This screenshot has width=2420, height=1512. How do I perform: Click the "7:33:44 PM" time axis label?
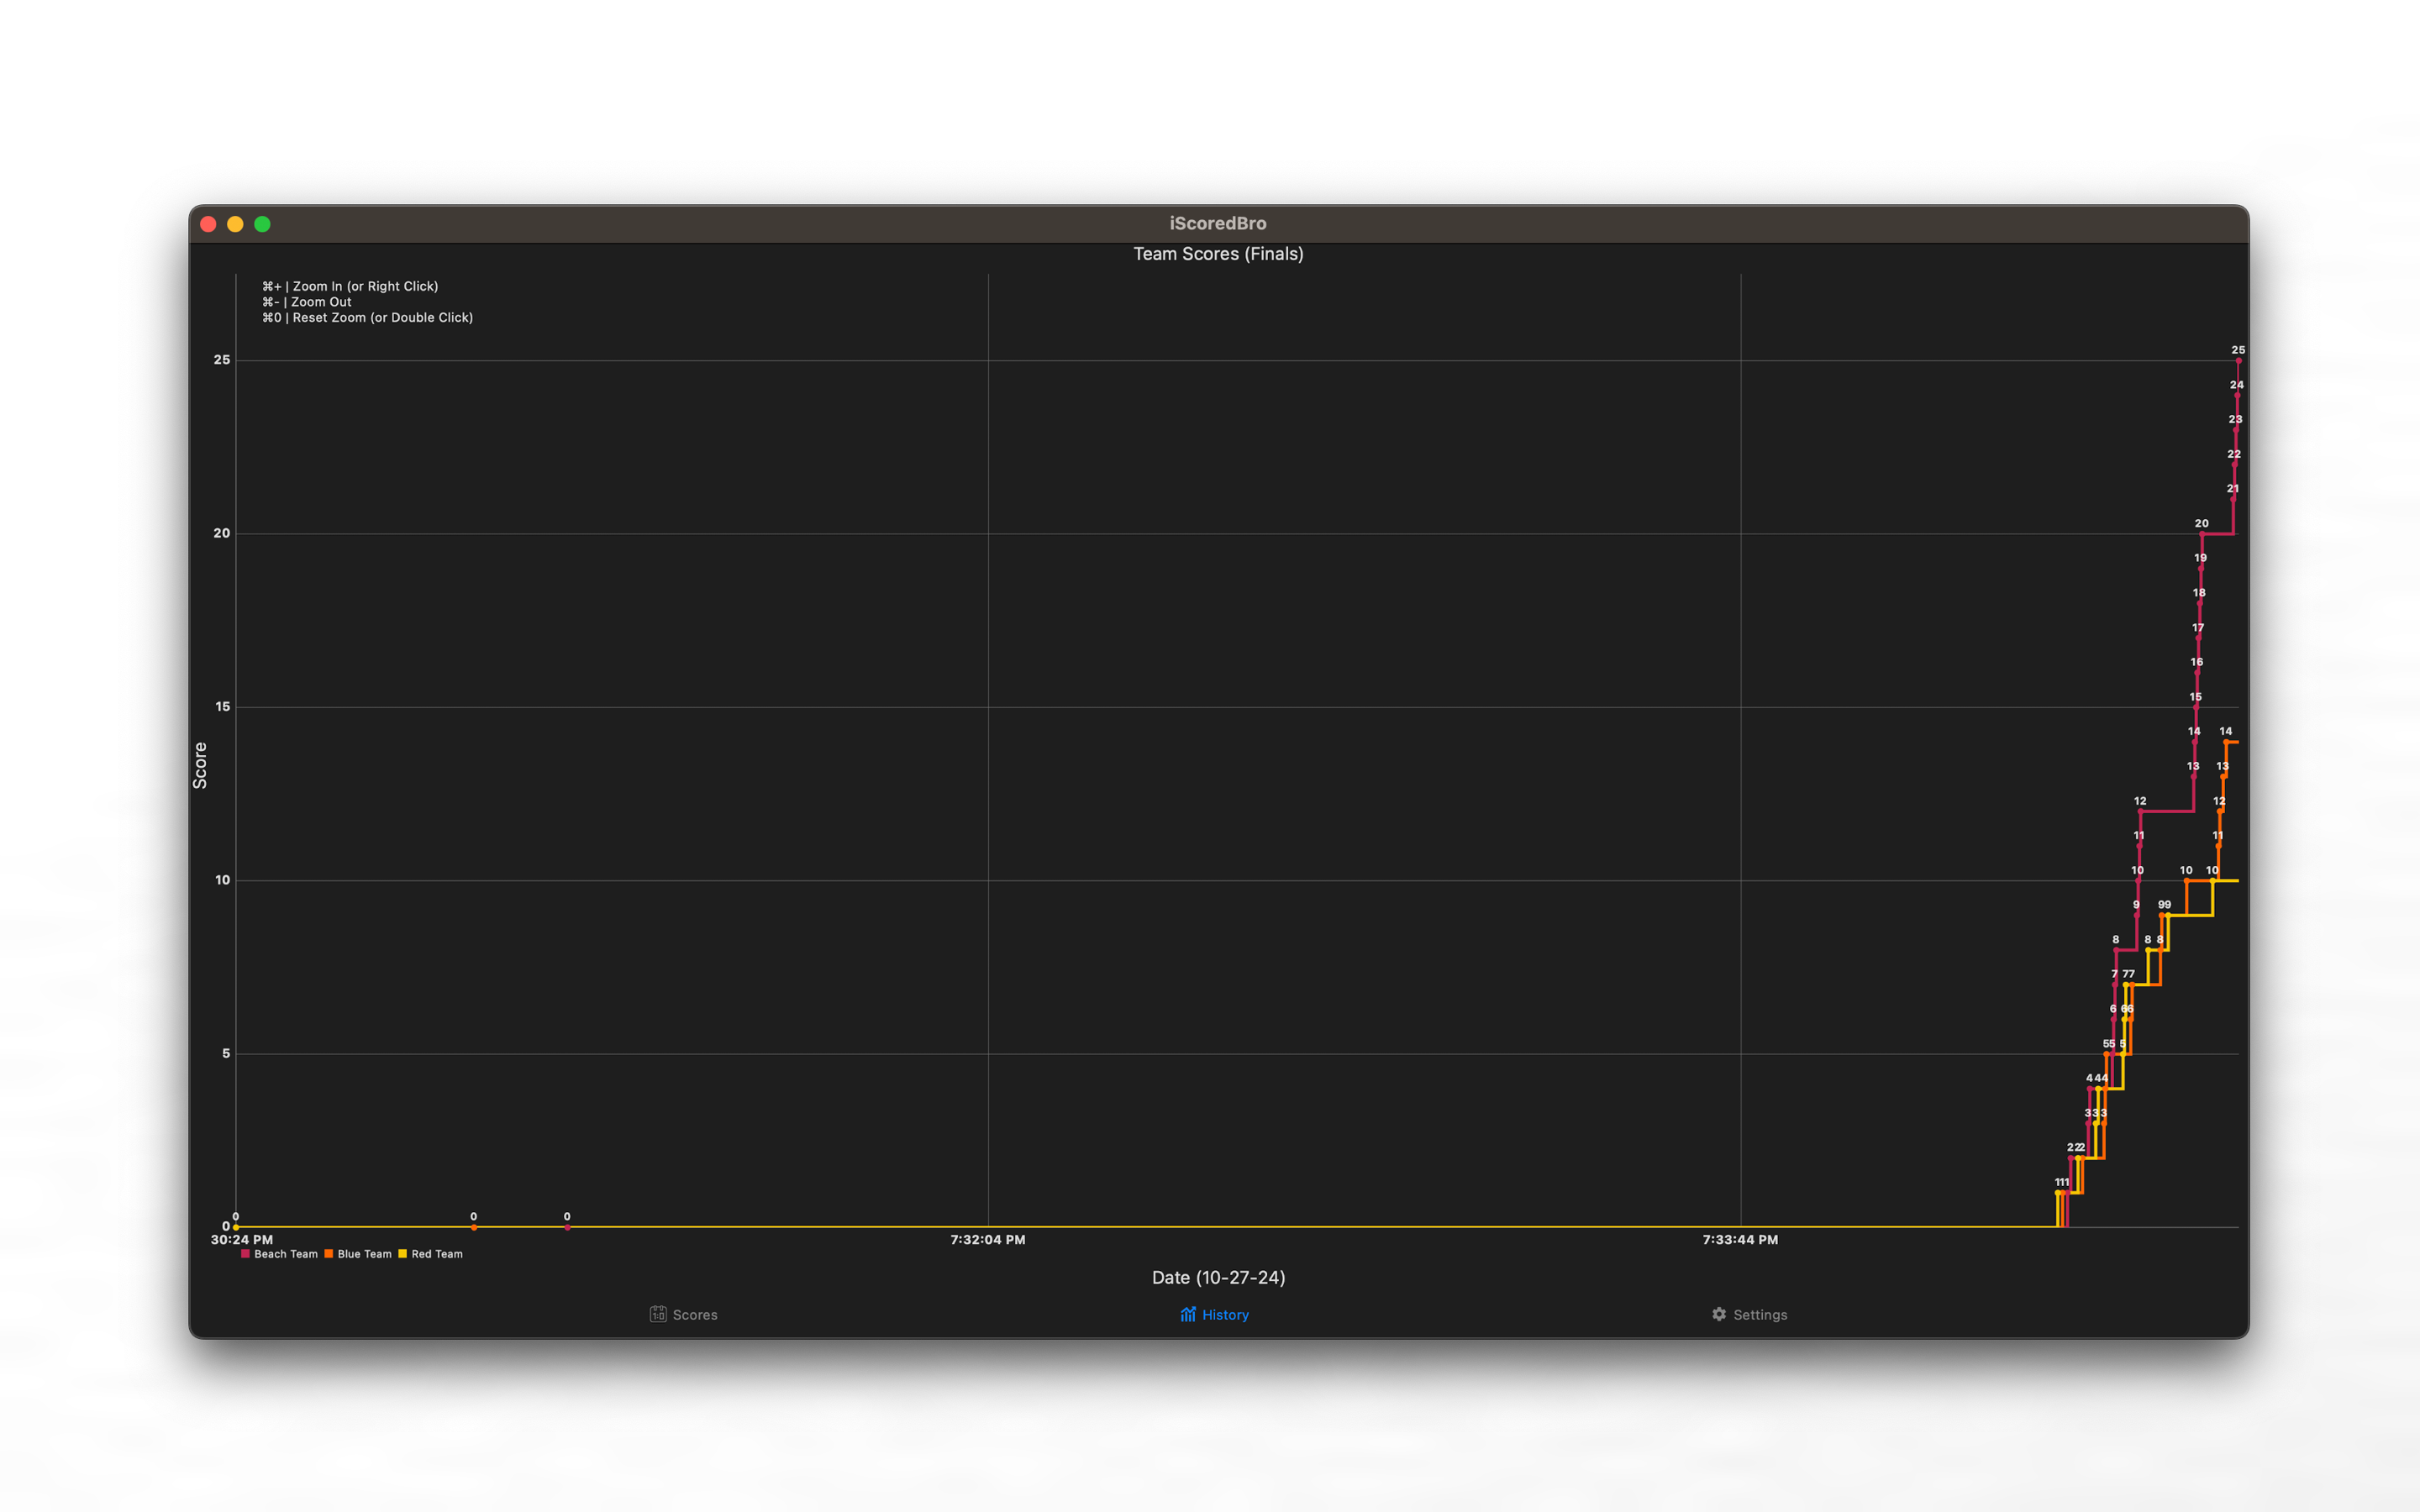click(1740, 1240)
